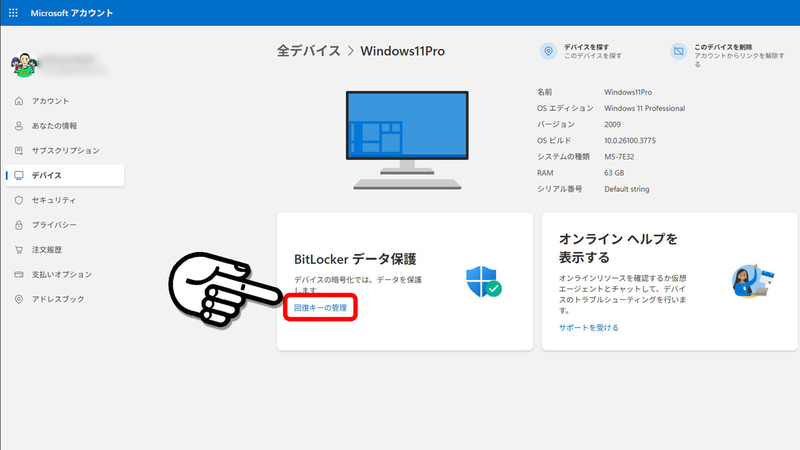Click the support agent illustration icon
800x450 pixels.
point(753,281)
